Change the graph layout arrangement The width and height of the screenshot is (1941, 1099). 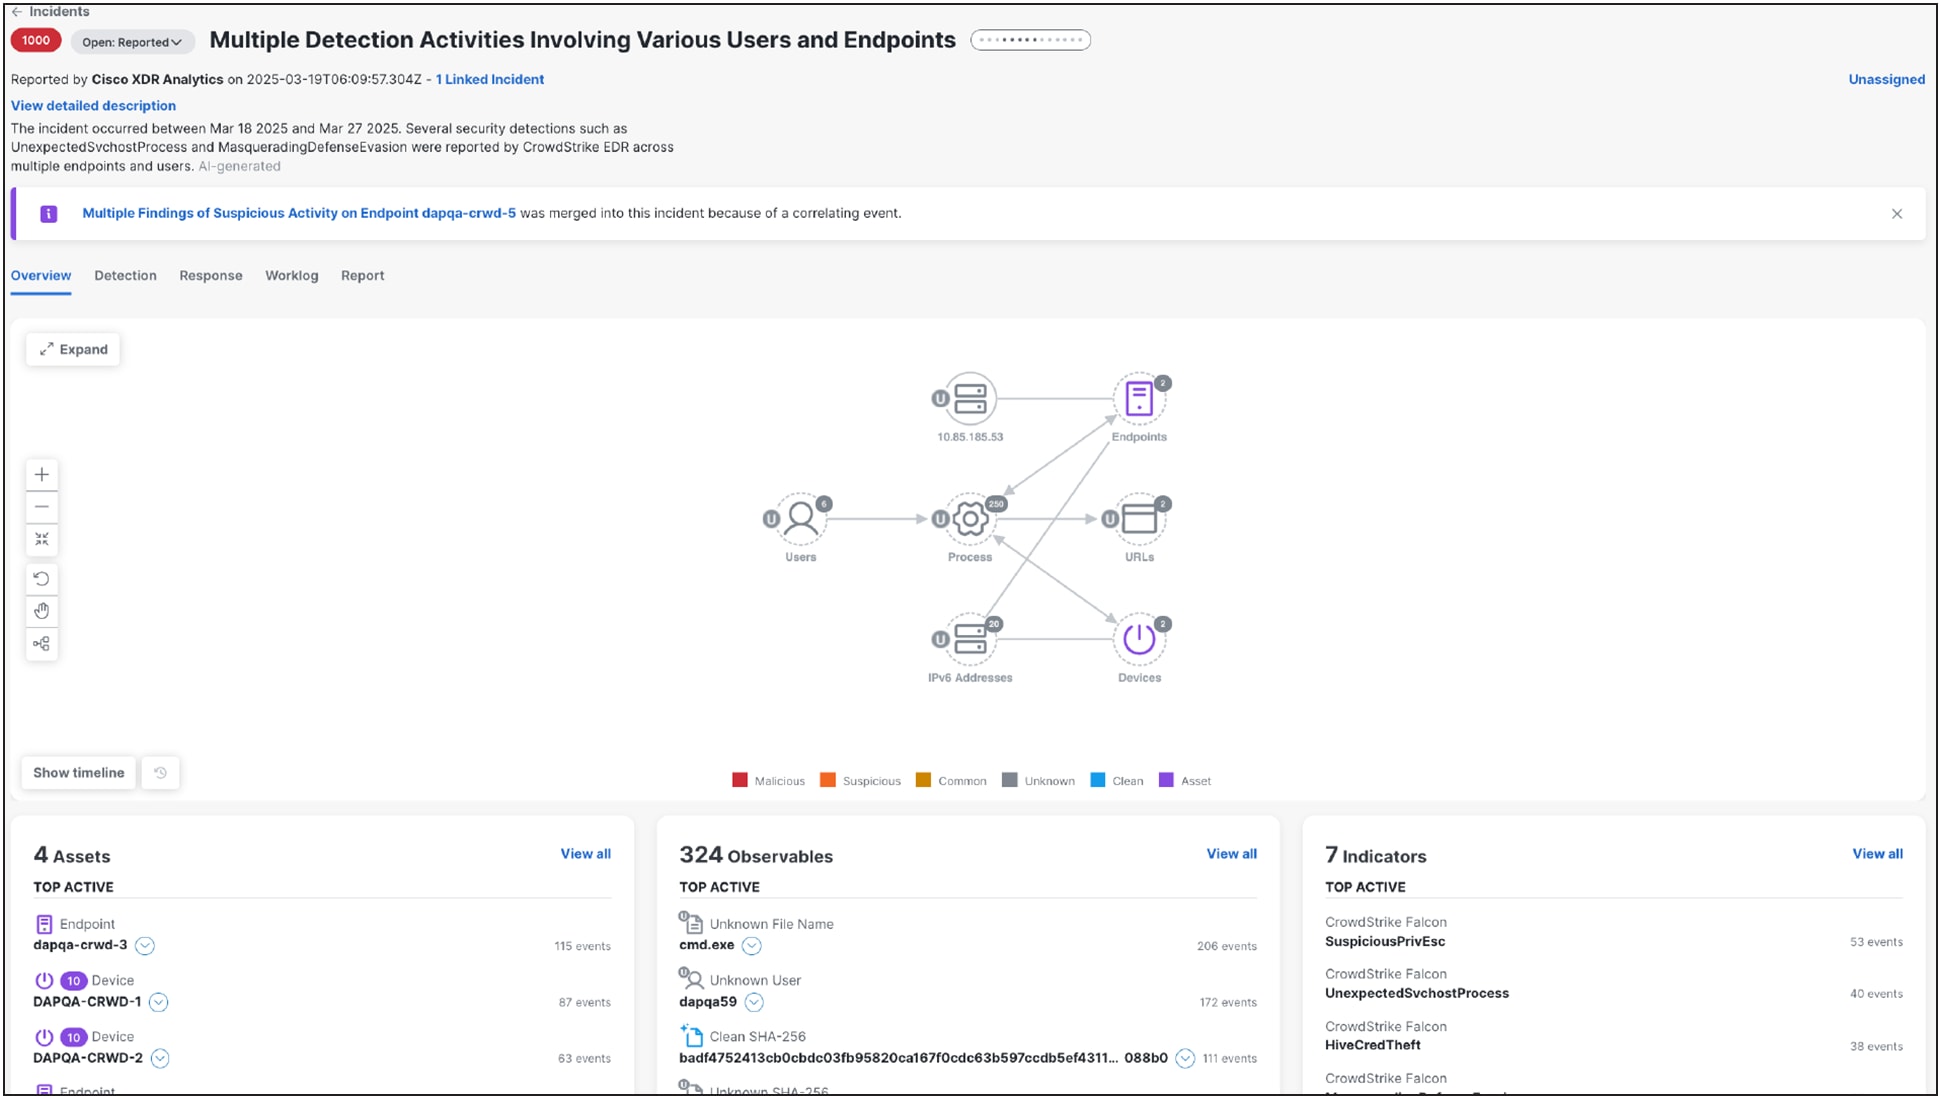(x=42, y=644)
